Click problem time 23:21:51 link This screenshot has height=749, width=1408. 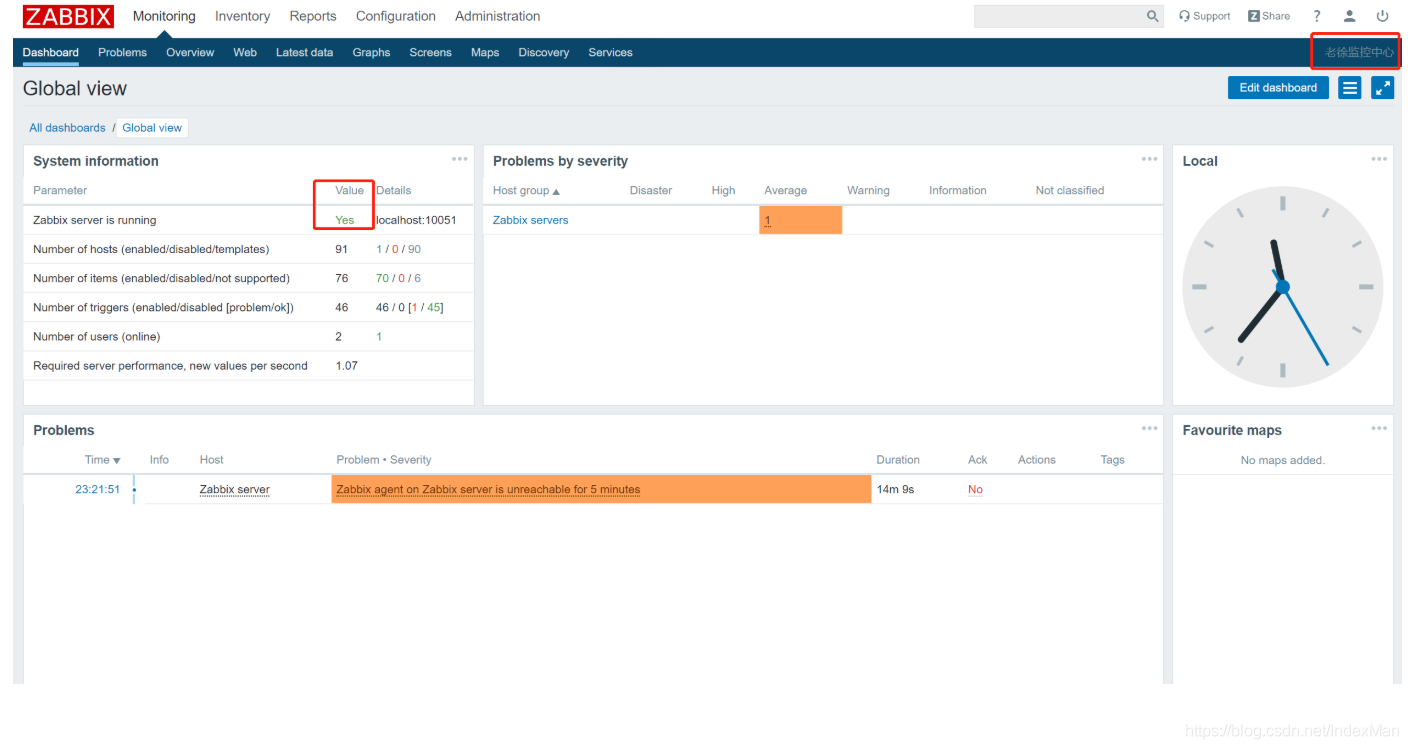pyautogui.click(x=97, y=489)
